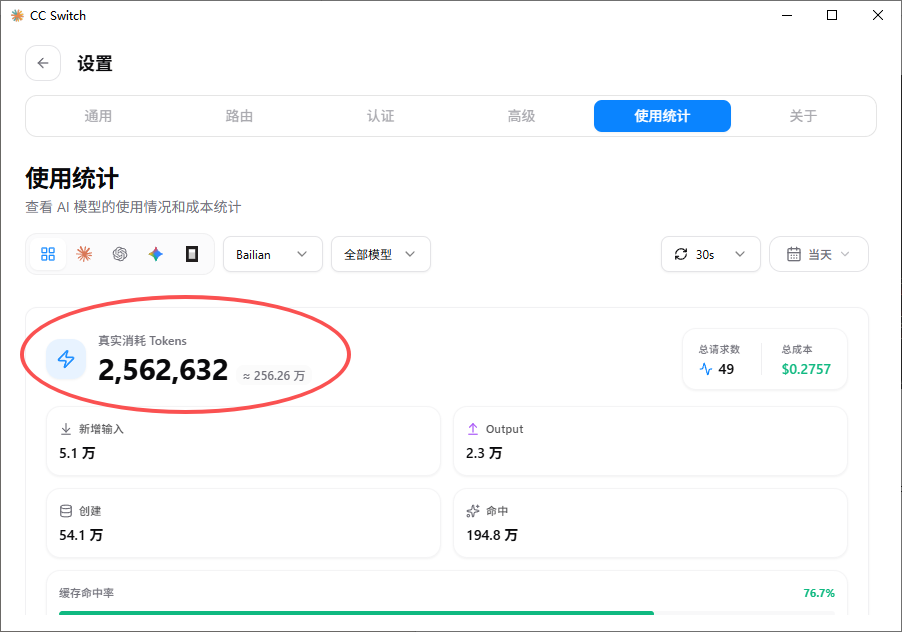Click the 真实消耗 Tokens label
This screenshot has width=902, height=632.
(143, 341)
